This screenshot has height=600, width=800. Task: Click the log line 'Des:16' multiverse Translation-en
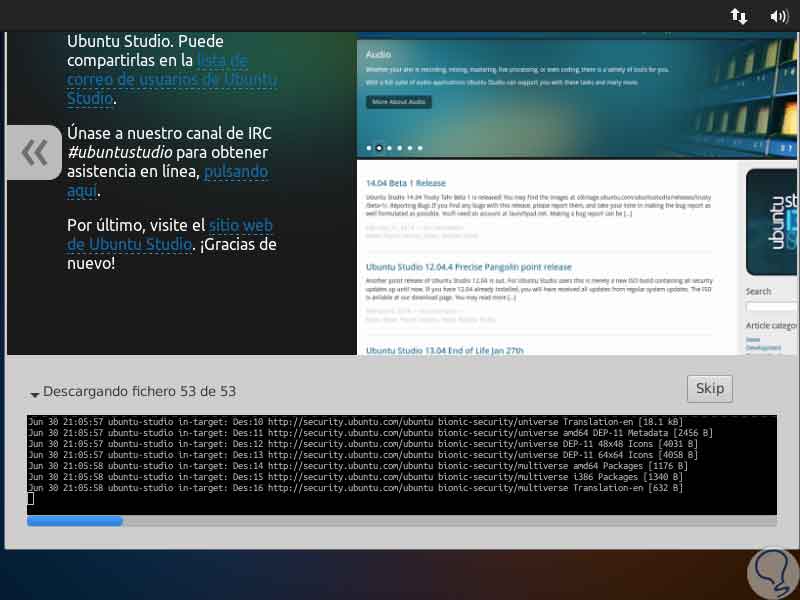coord(355,488)
